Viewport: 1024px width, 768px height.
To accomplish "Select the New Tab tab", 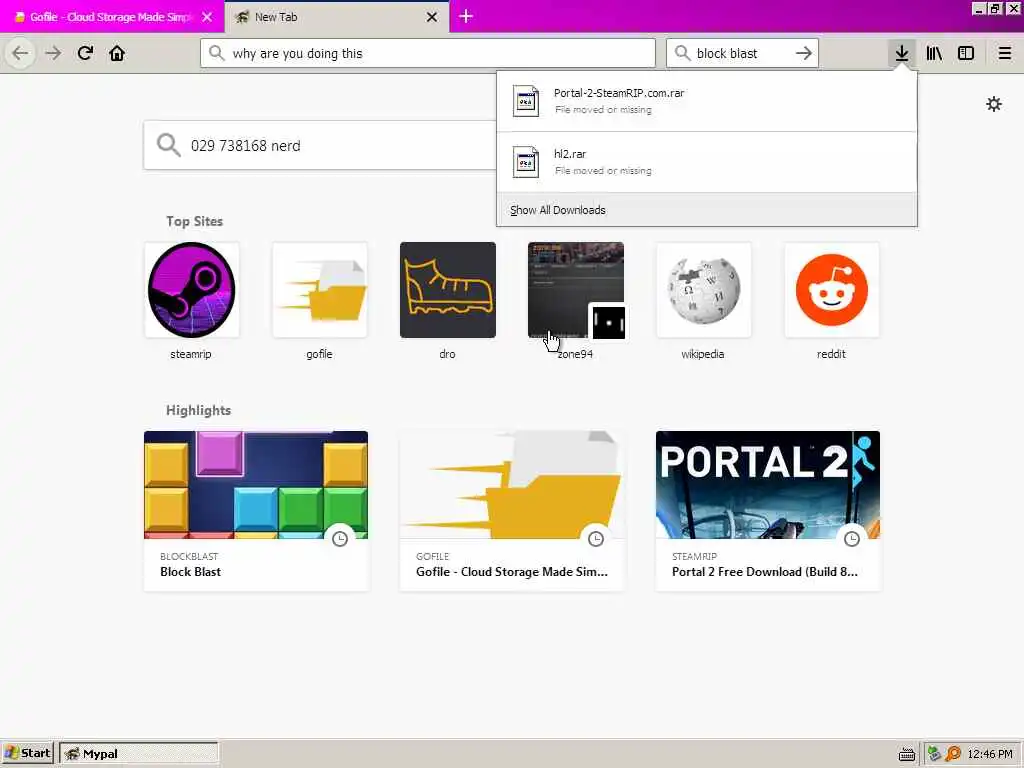I will click(x=337, y=17).
